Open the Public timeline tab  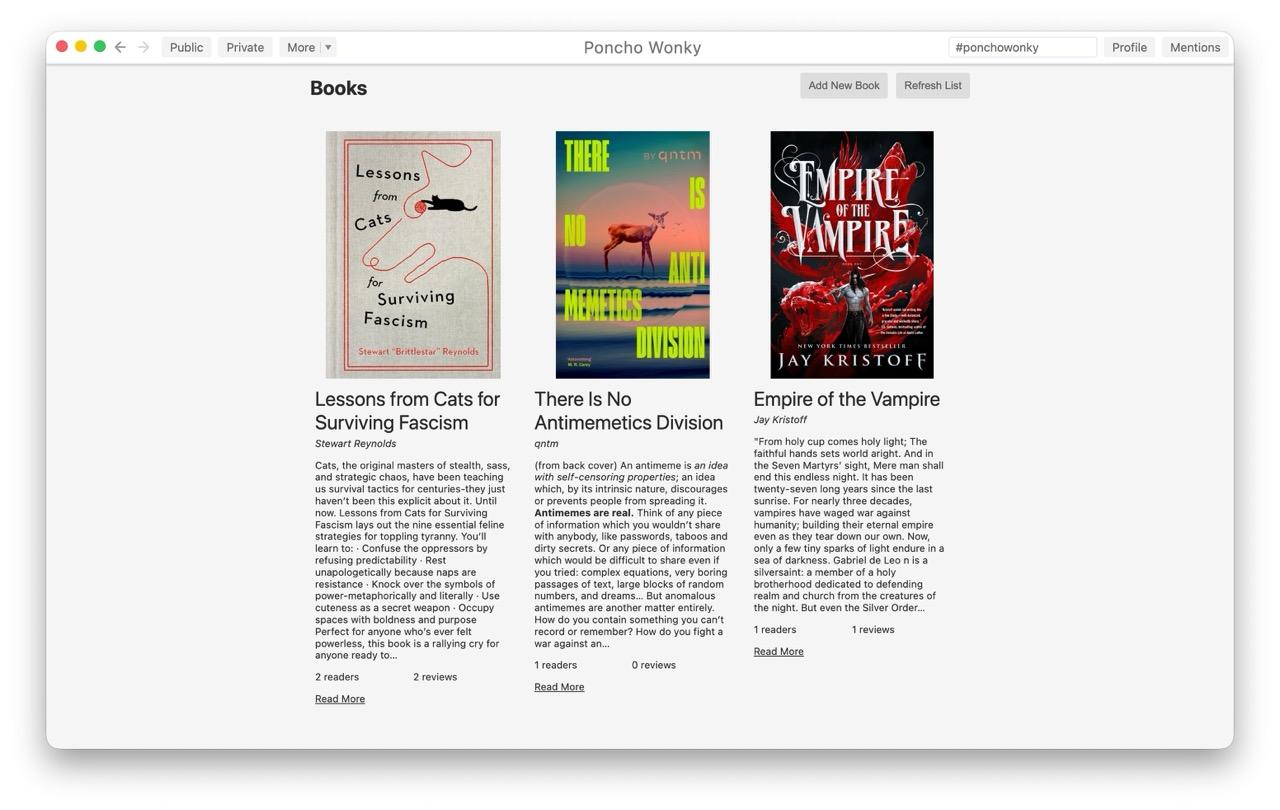click(186, 47)
